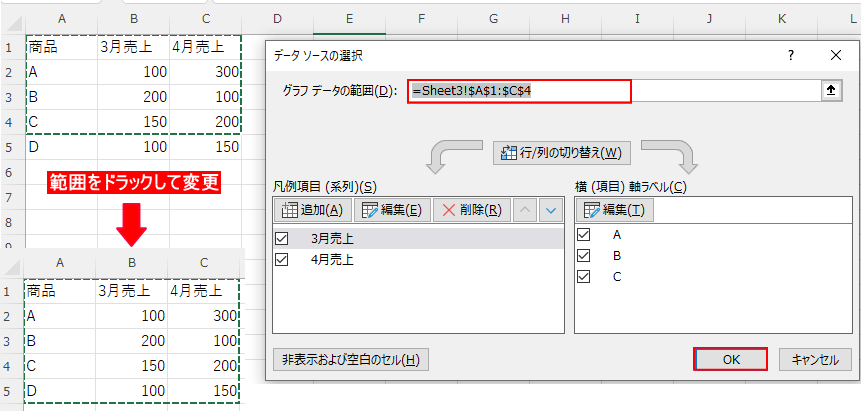Select column G header

tap(493, 19)
